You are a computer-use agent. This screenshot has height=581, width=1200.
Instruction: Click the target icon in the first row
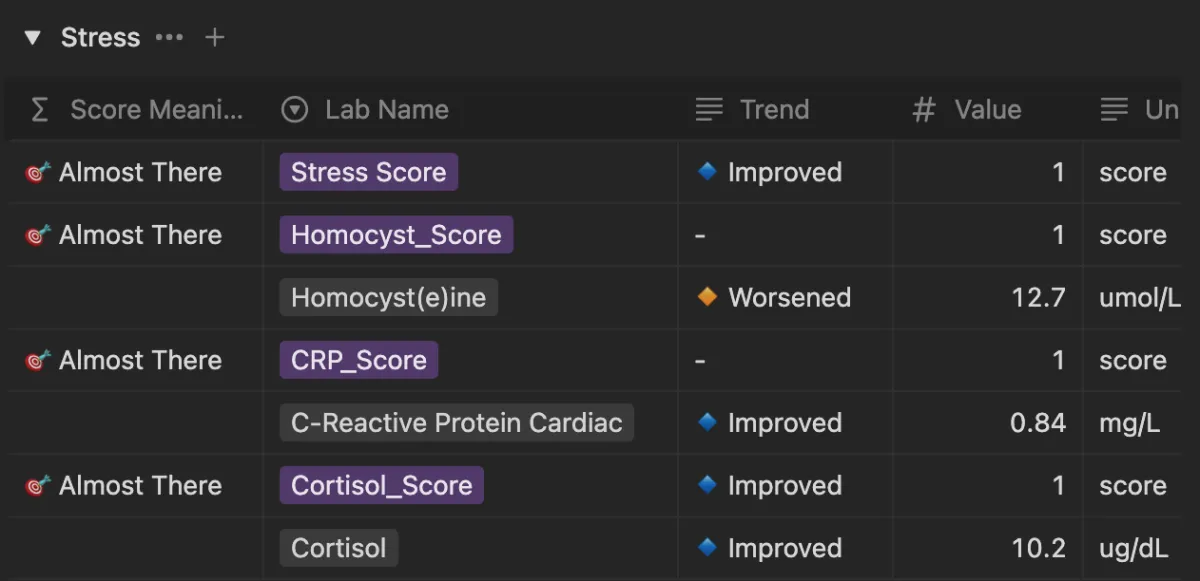click(x=37, y=173)
